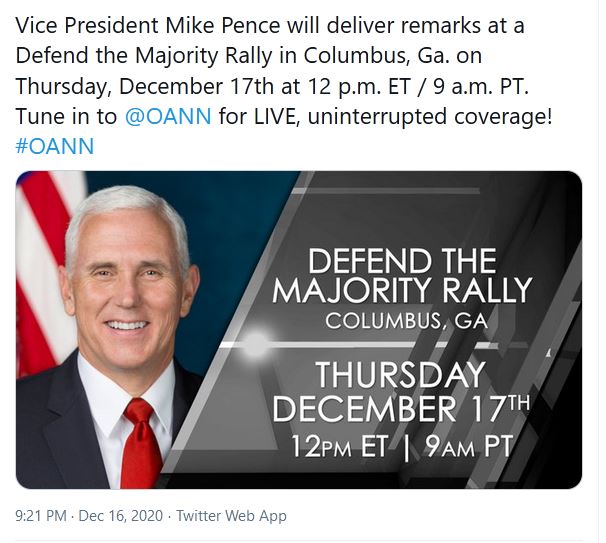Click the bright lens flare in the graphic
The height and width of the screenshot is (543, 606).
pyautogui.click(x=258, y=346)
